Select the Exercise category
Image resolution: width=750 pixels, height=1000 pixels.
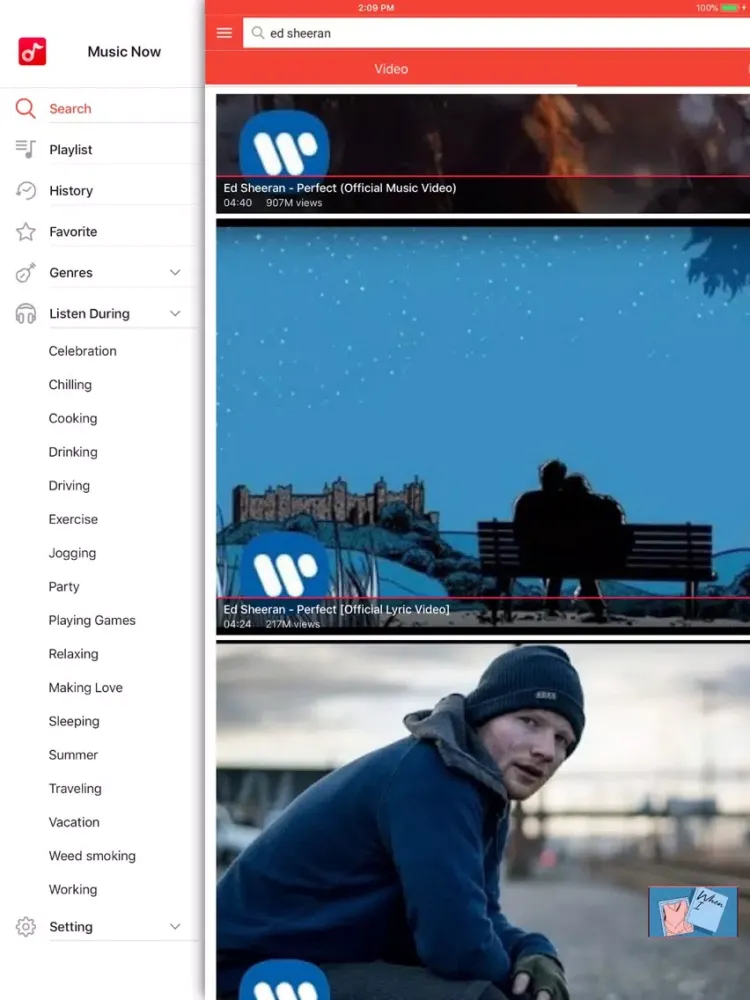(73, 519)
